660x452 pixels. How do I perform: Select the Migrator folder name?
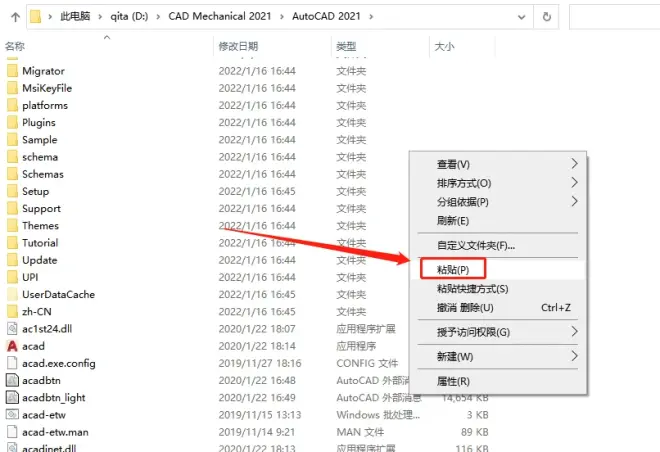point(43,71)
